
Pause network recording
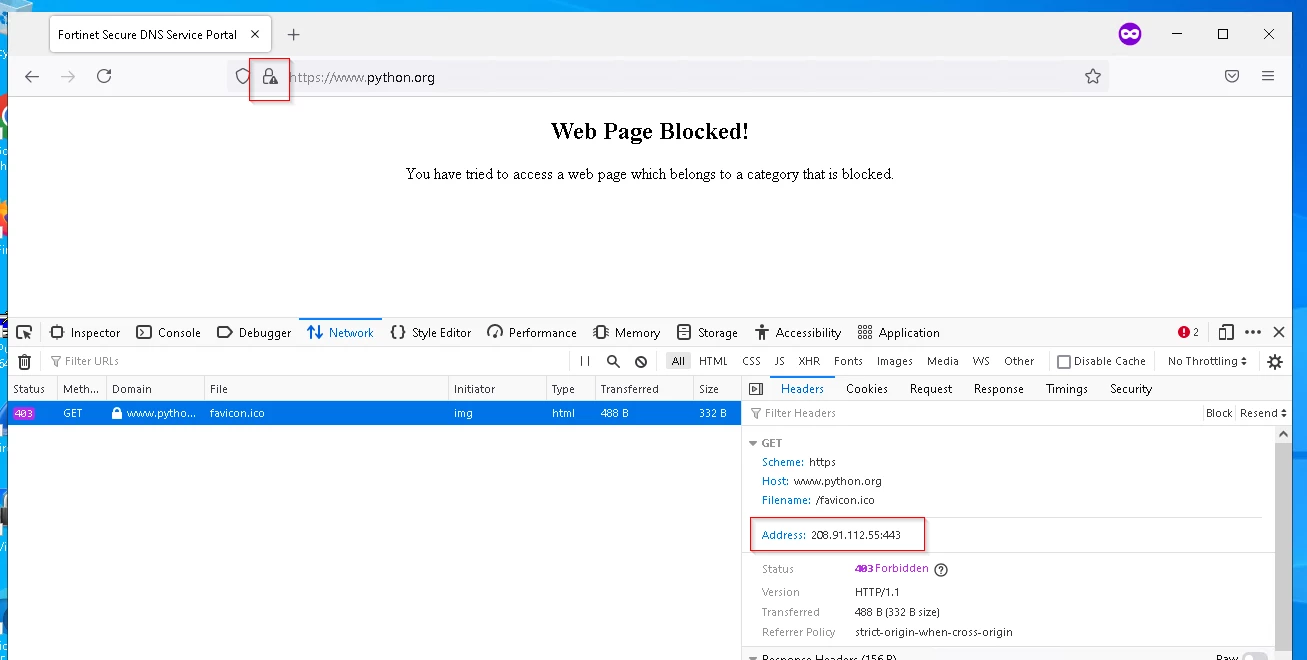point(585,361)
